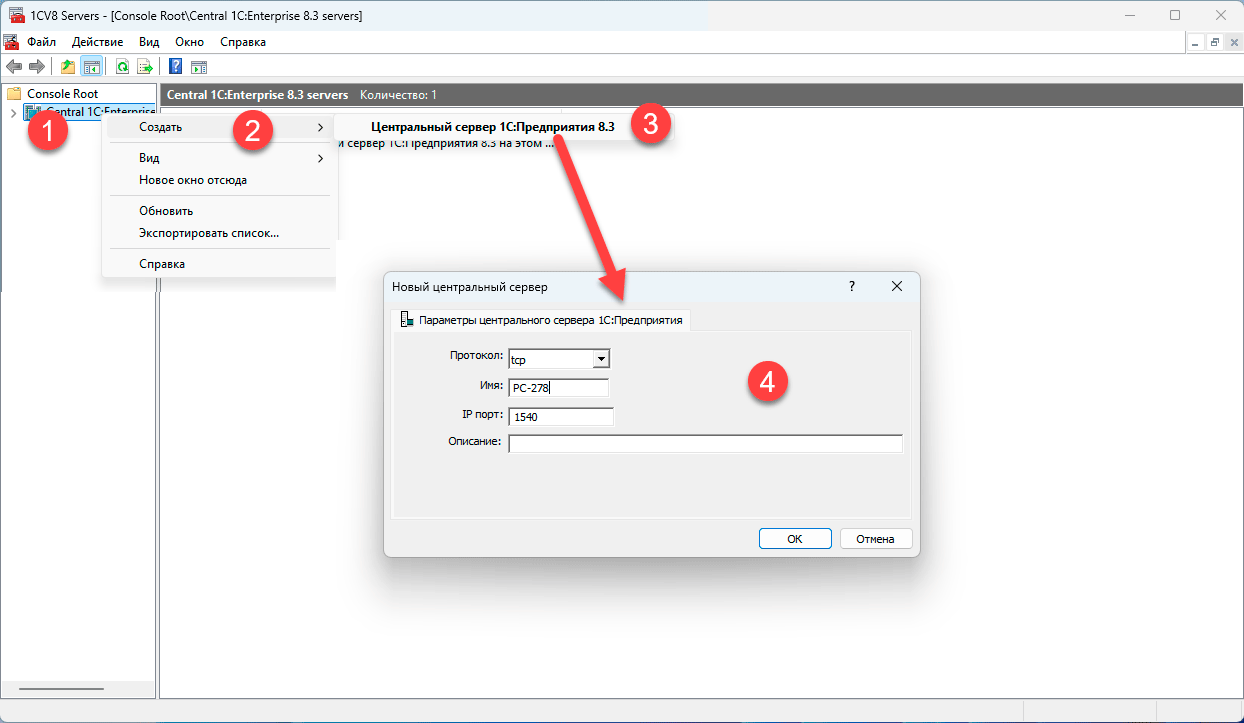
Task: Click the Описание text field
Action: point(705,443)
